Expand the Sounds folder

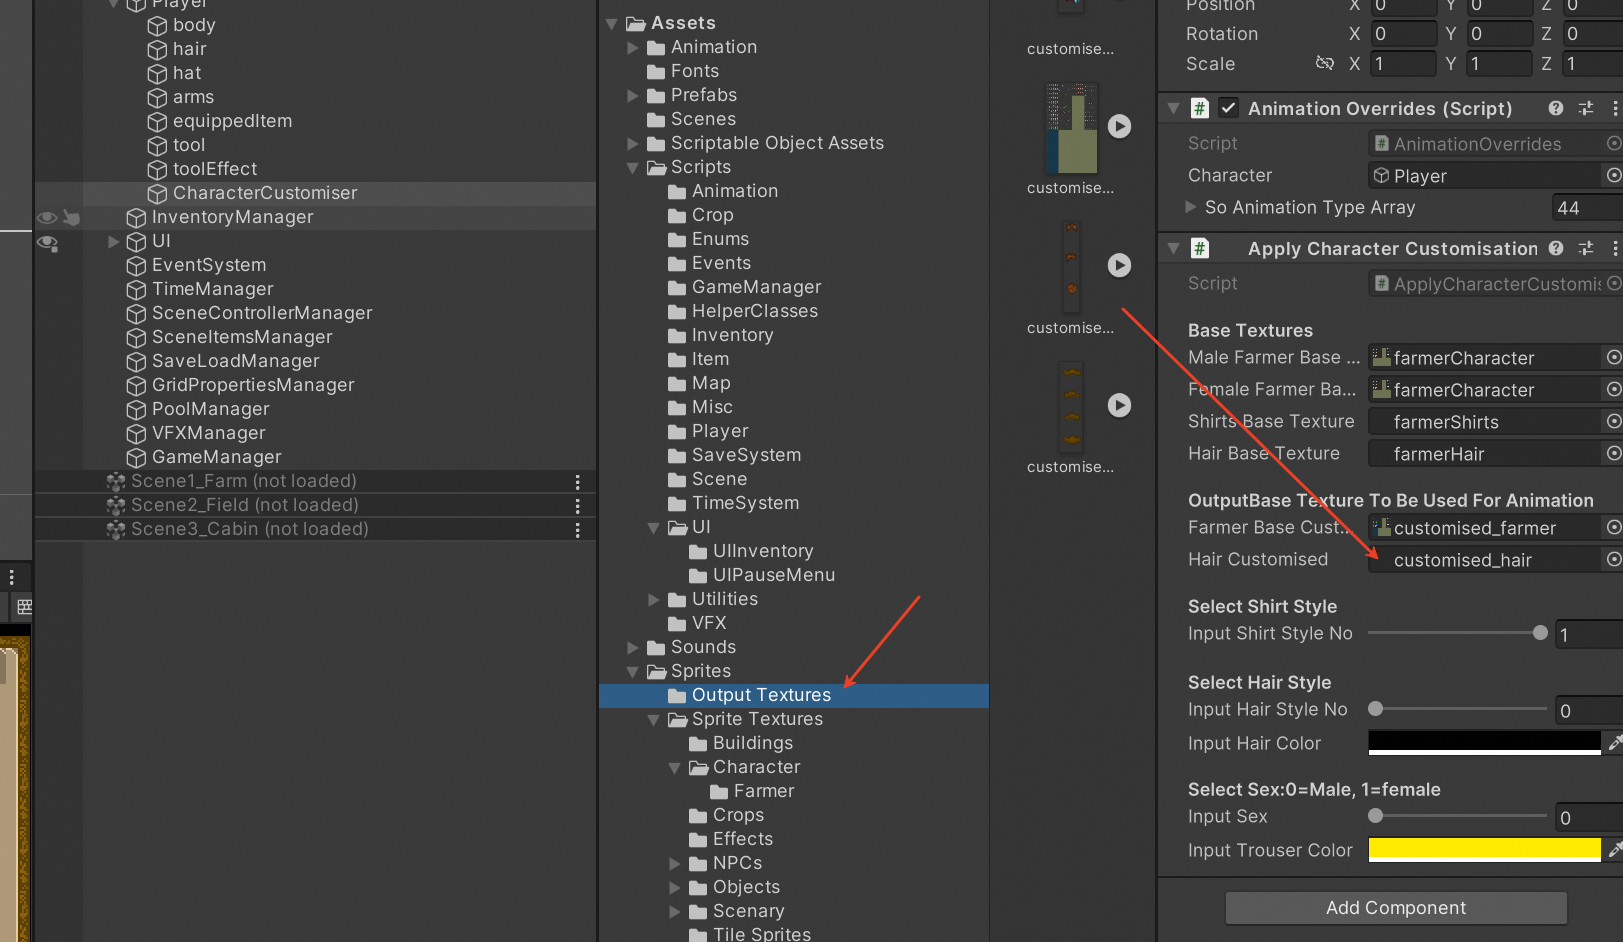click(x=632, y=647)
